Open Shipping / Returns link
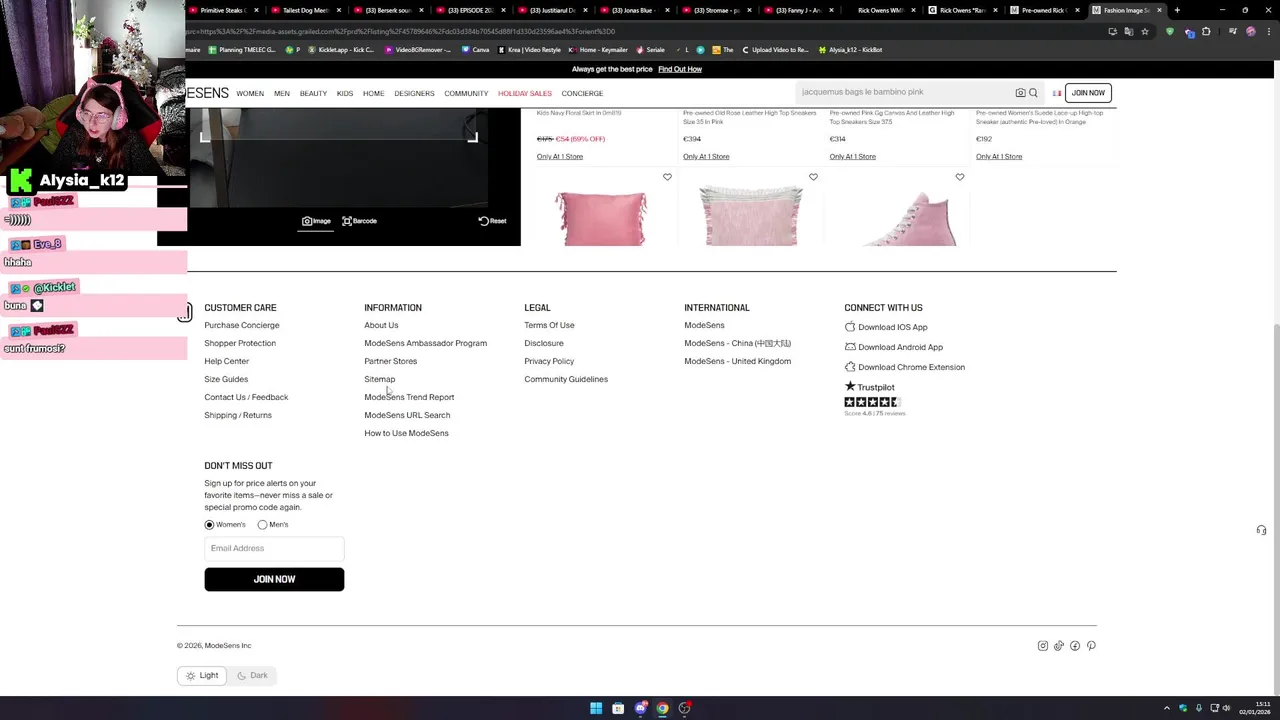The width and height of the screenshot is (1280, 720). (238, 416)
